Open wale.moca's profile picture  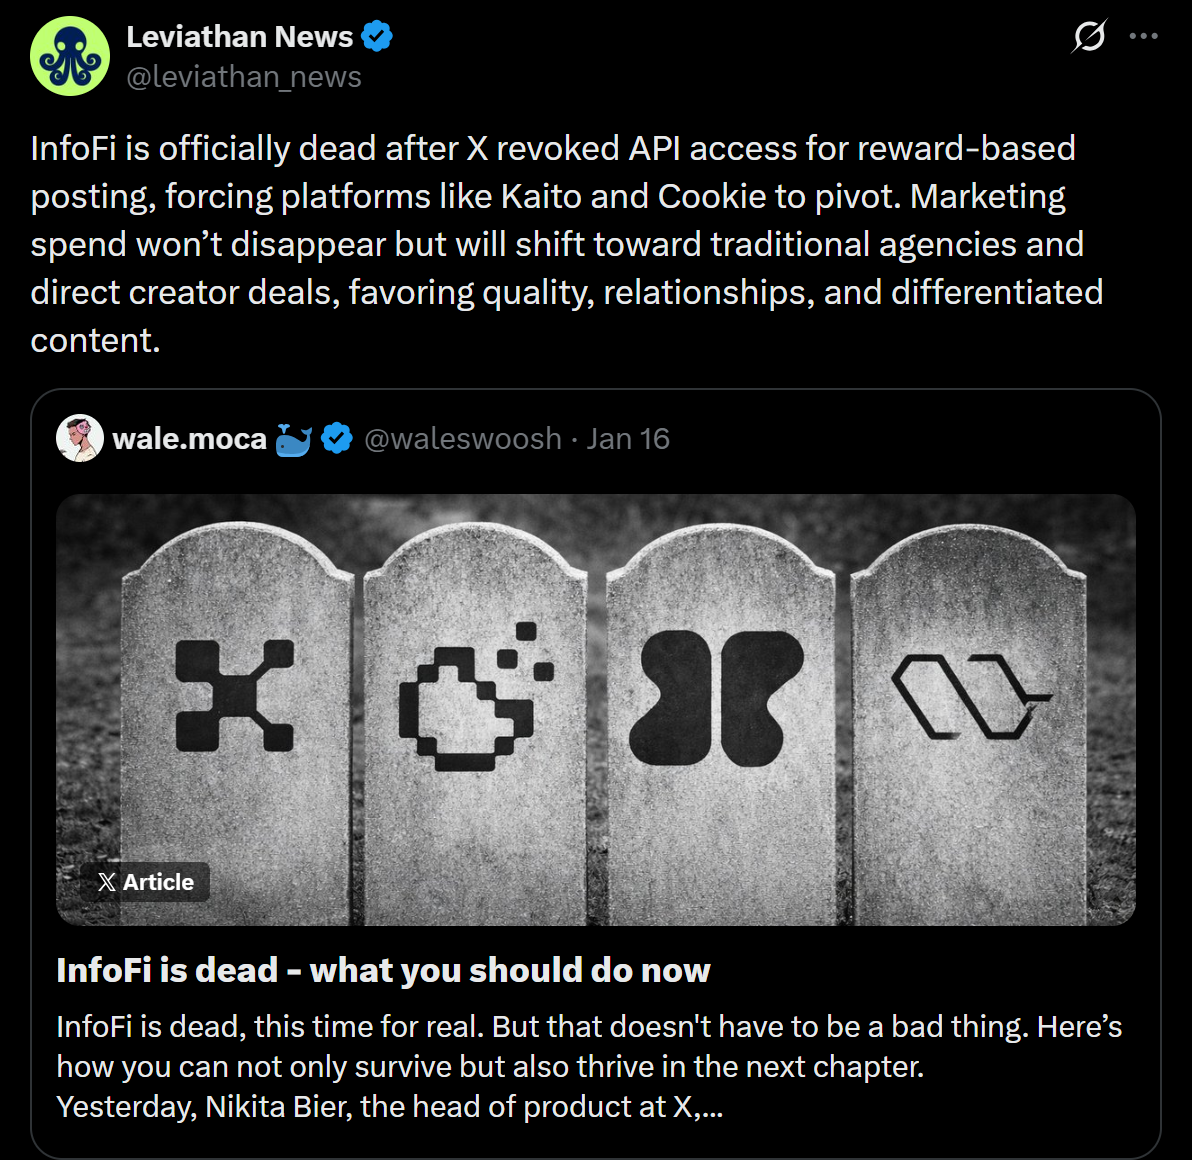[x=81, y=437]
